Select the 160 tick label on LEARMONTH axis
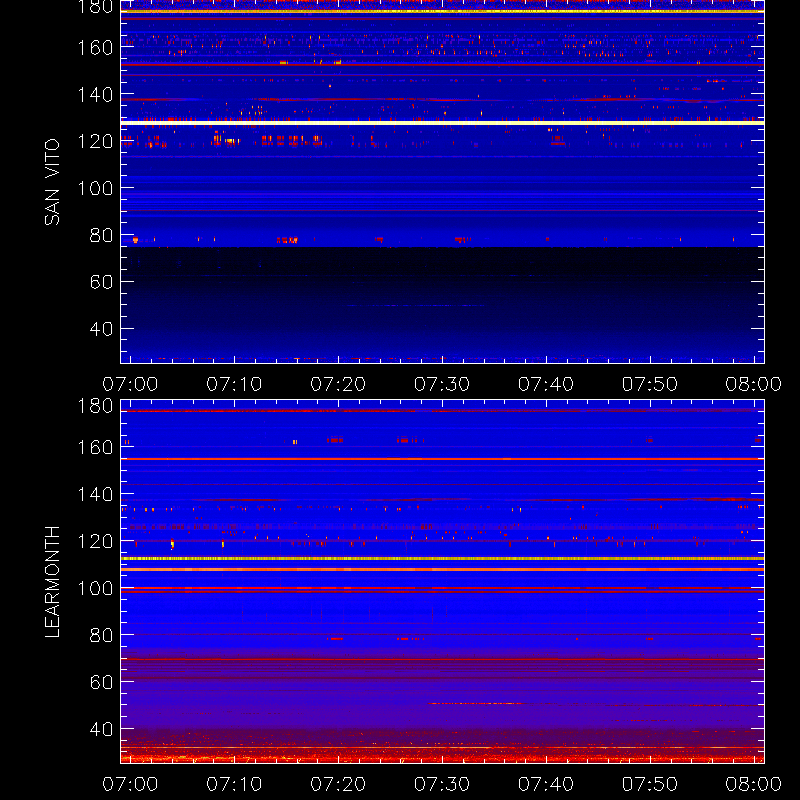800x800 pixels. 95,447
